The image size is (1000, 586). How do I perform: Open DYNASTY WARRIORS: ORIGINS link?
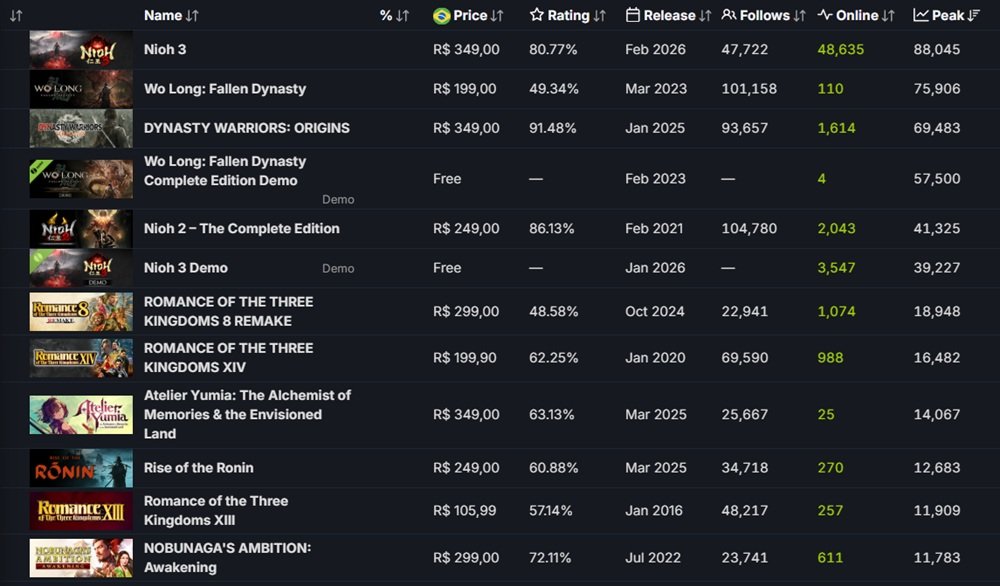click(x=246, y=128)
